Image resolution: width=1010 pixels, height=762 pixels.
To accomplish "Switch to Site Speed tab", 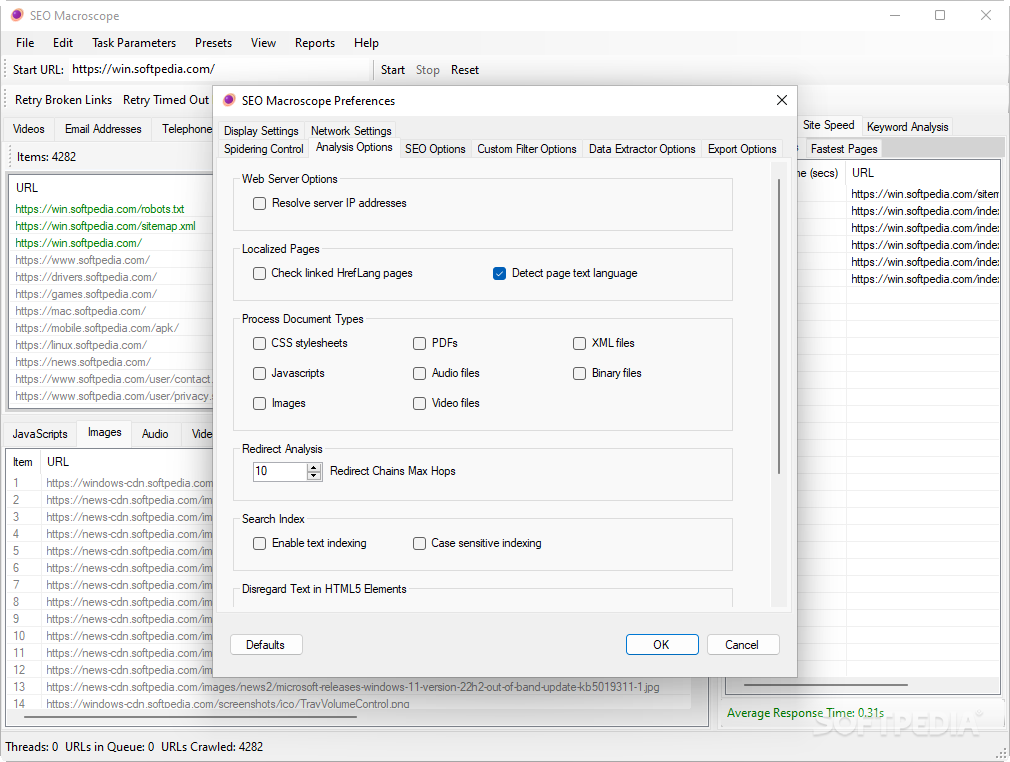I will 828,125.
